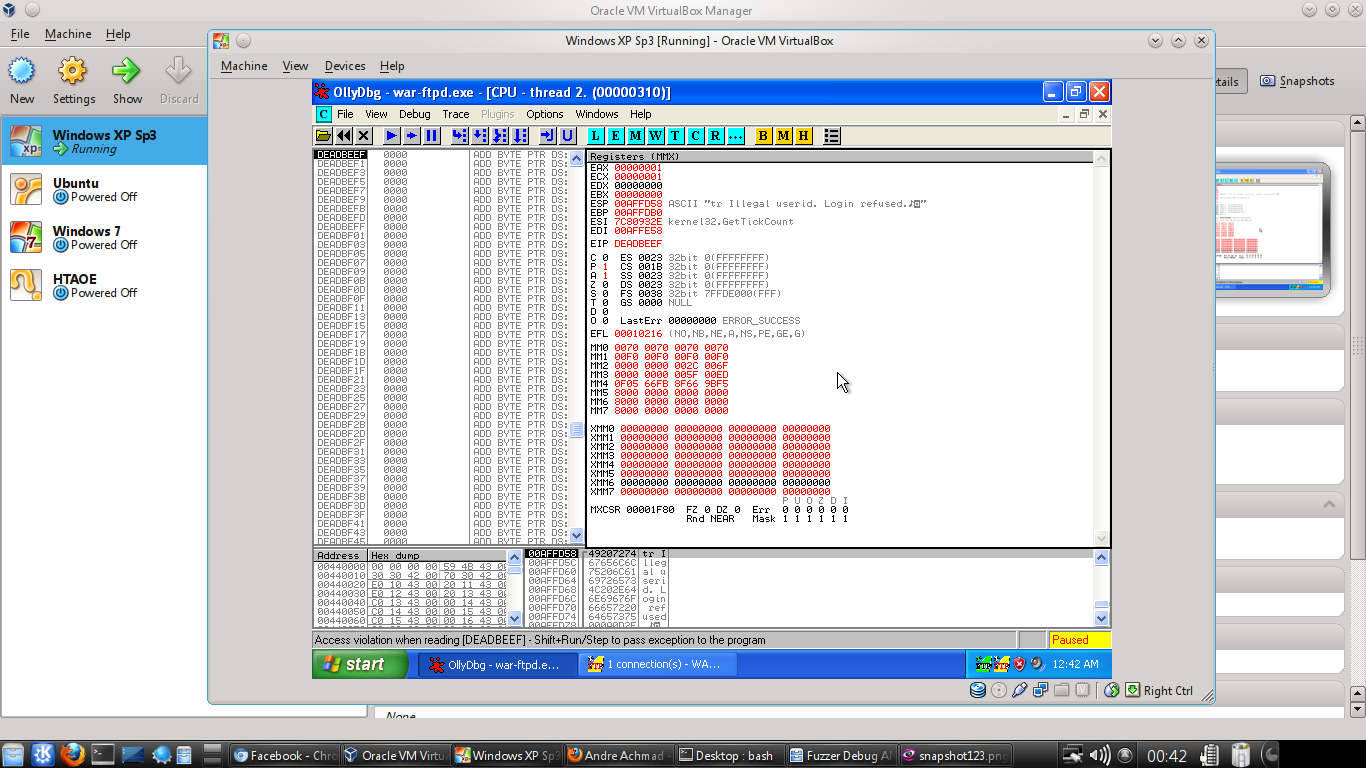Click the blue U toolbar icon

(568, 135)
